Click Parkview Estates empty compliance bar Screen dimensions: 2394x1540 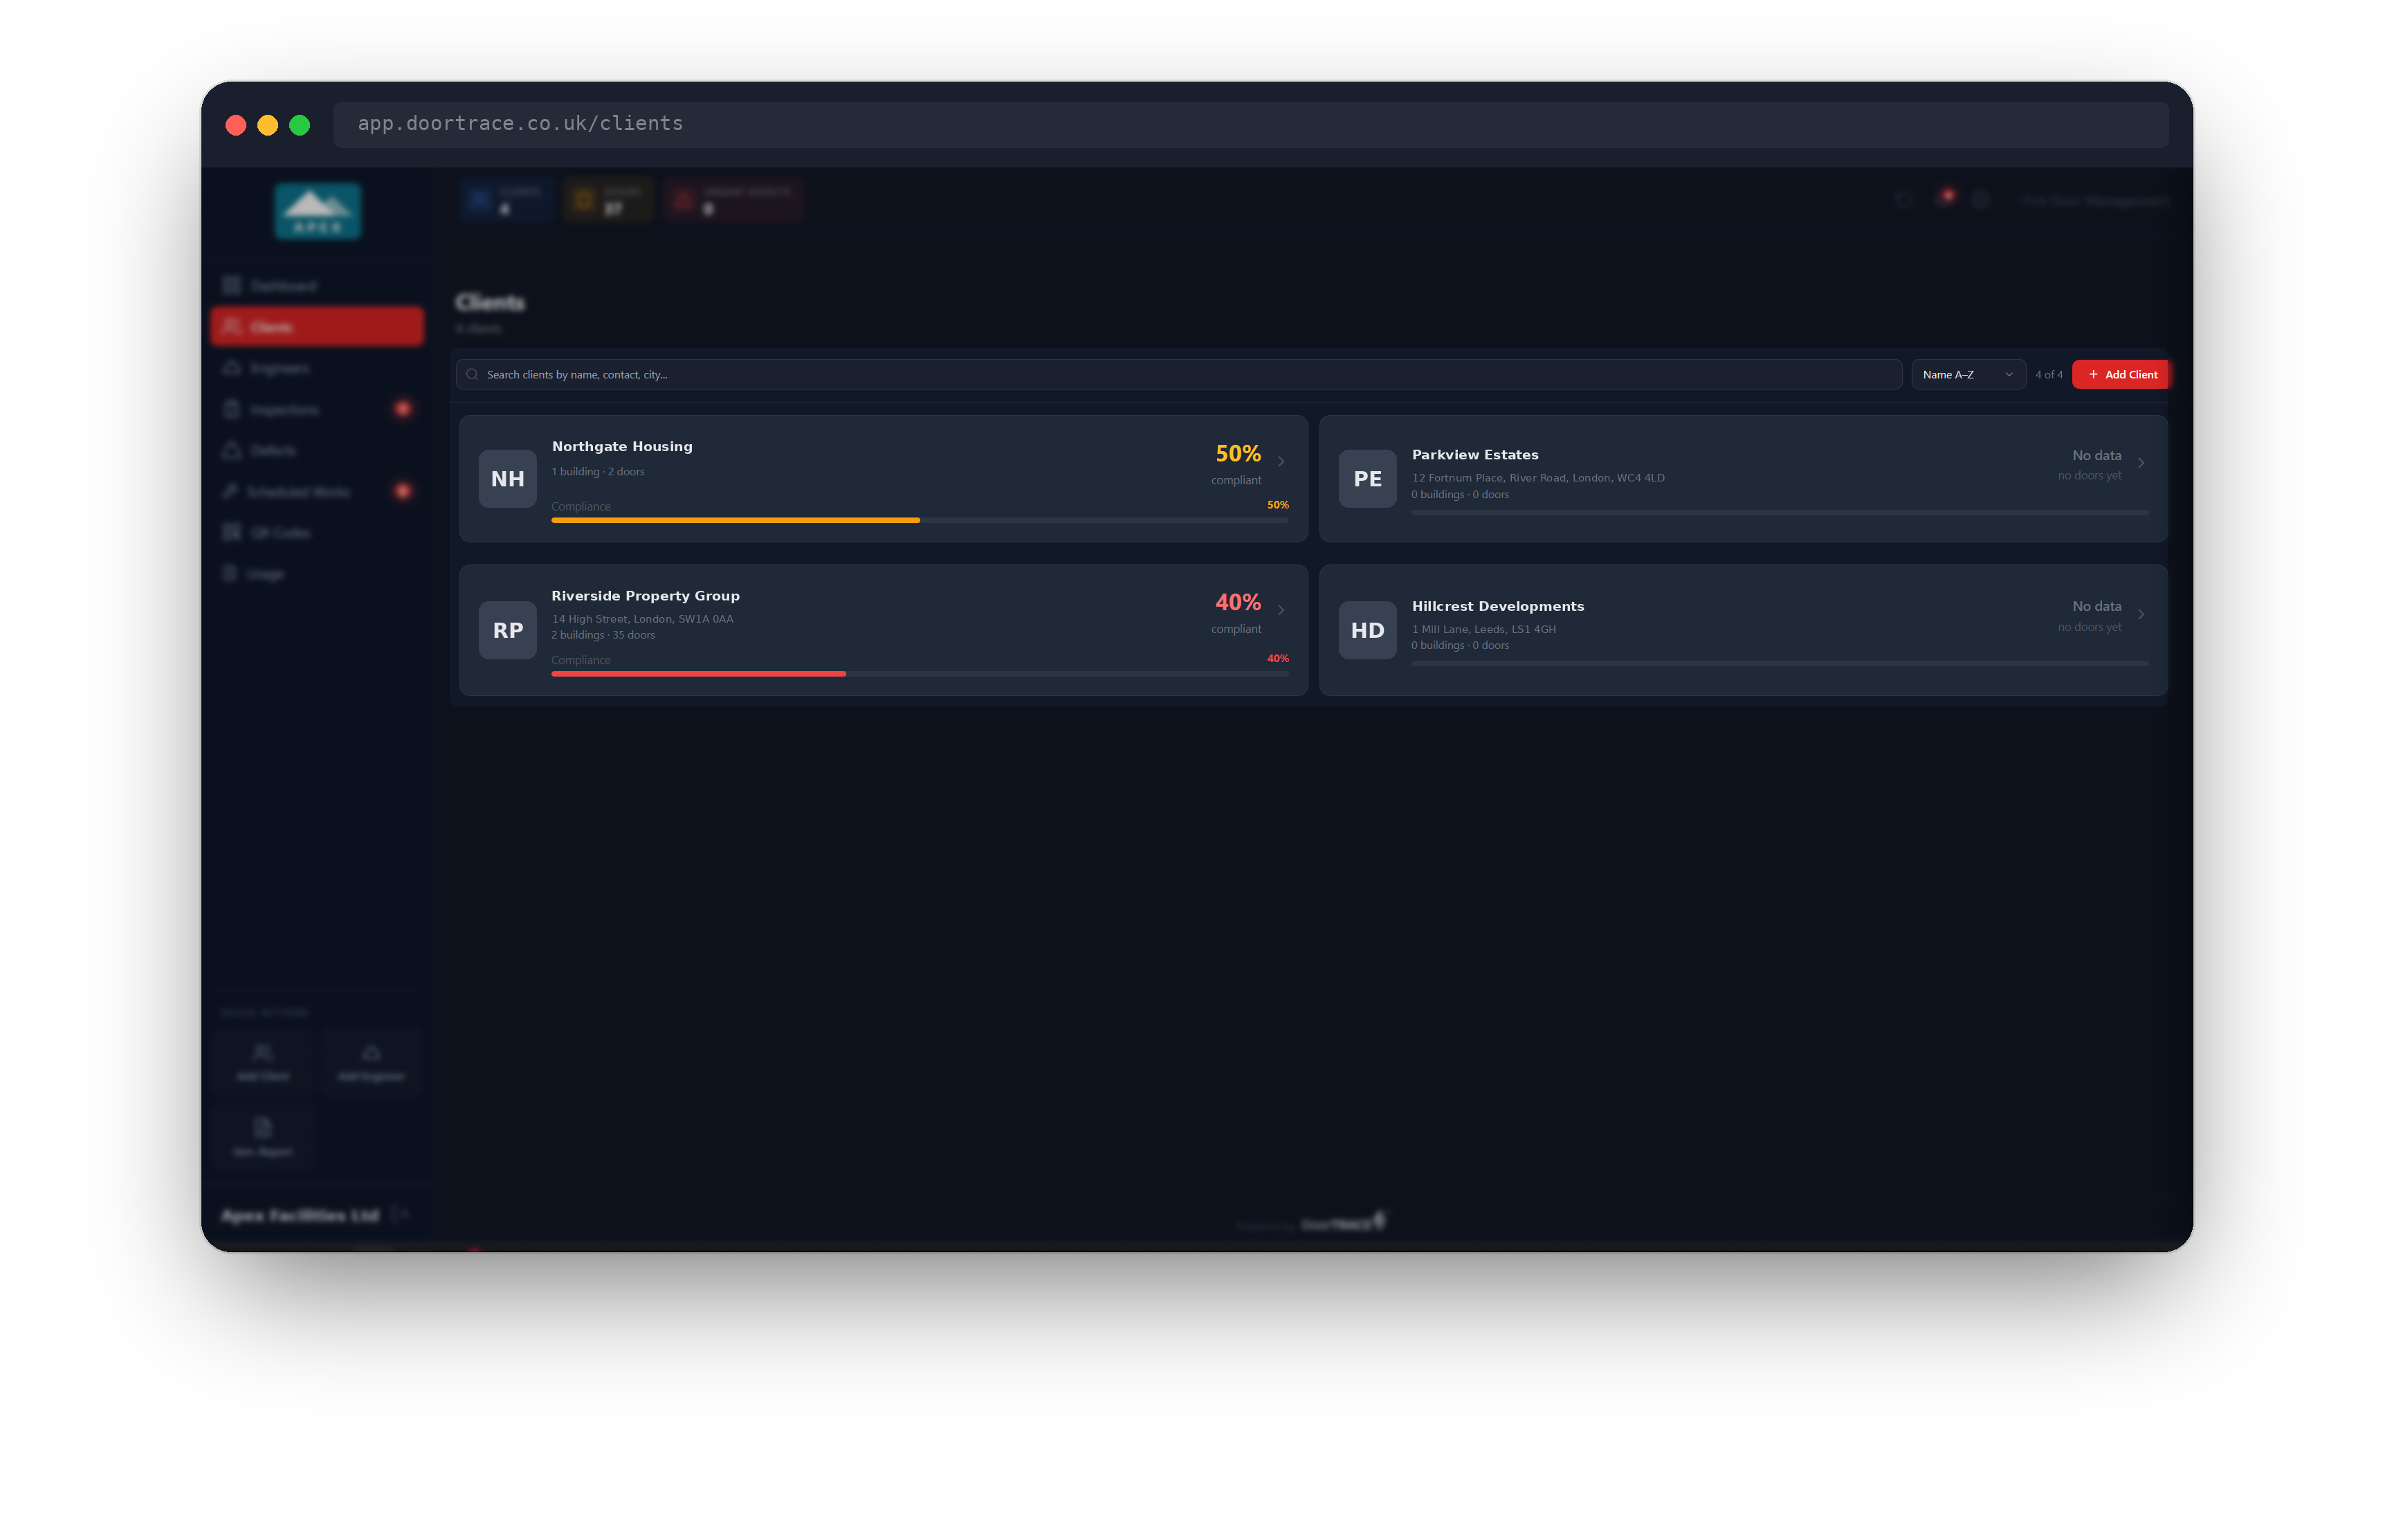pyautogui.click(x=1779, y=512)
